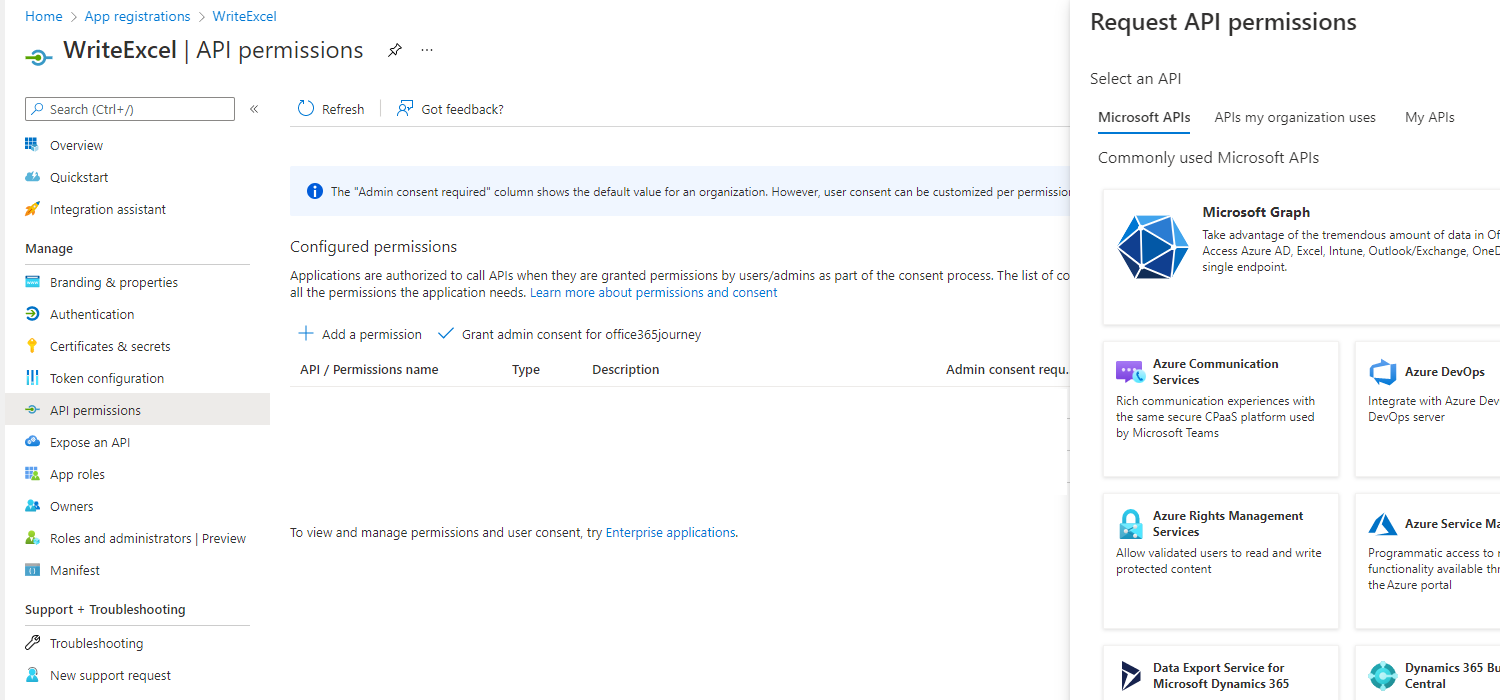Sort by API / Permissions name column

[x=369, y=370]
